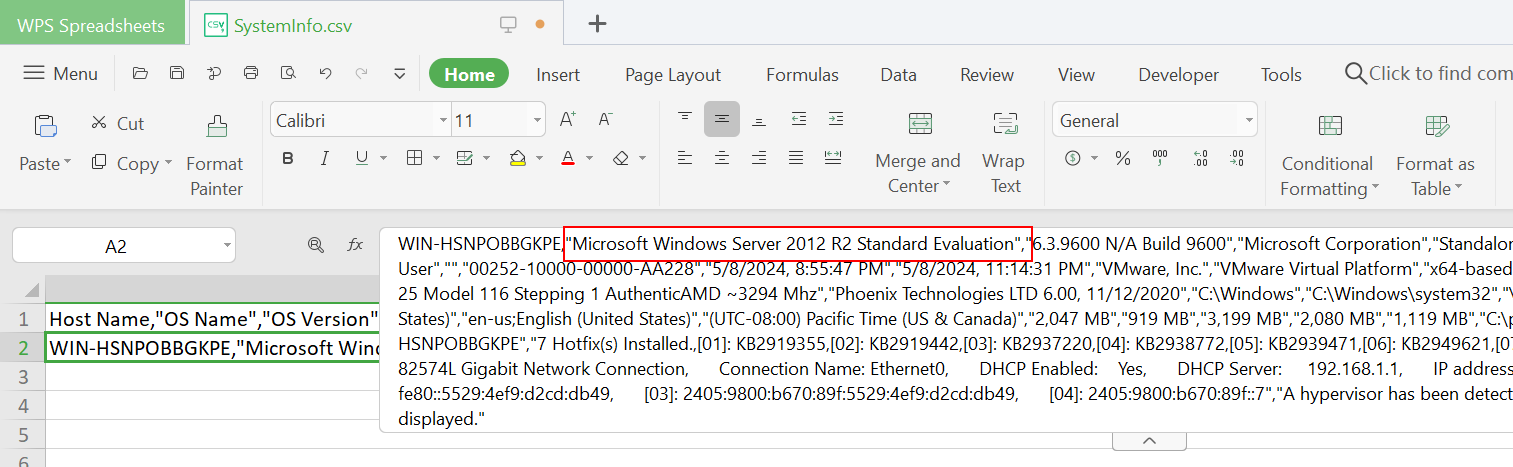Switch to the Page Layout tab

click(x=673, y=74)
